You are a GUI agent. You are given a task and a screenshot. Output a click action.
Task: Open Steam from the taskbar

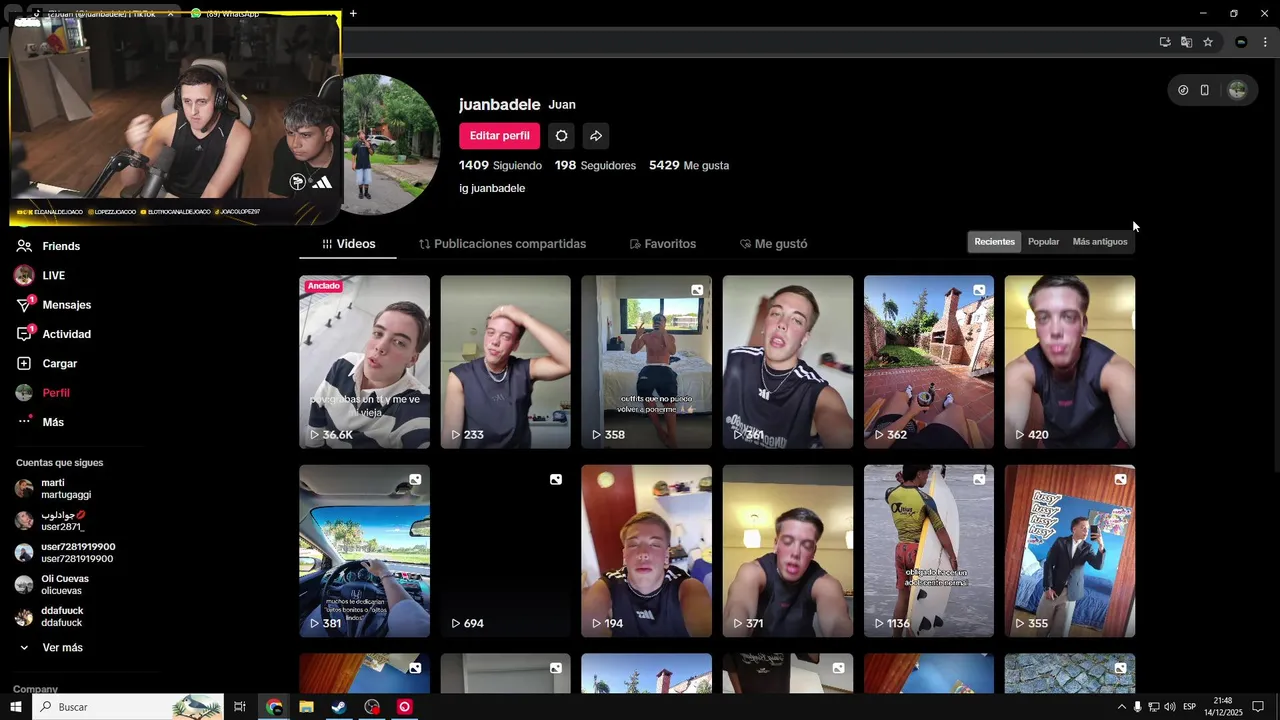(339, 707)
